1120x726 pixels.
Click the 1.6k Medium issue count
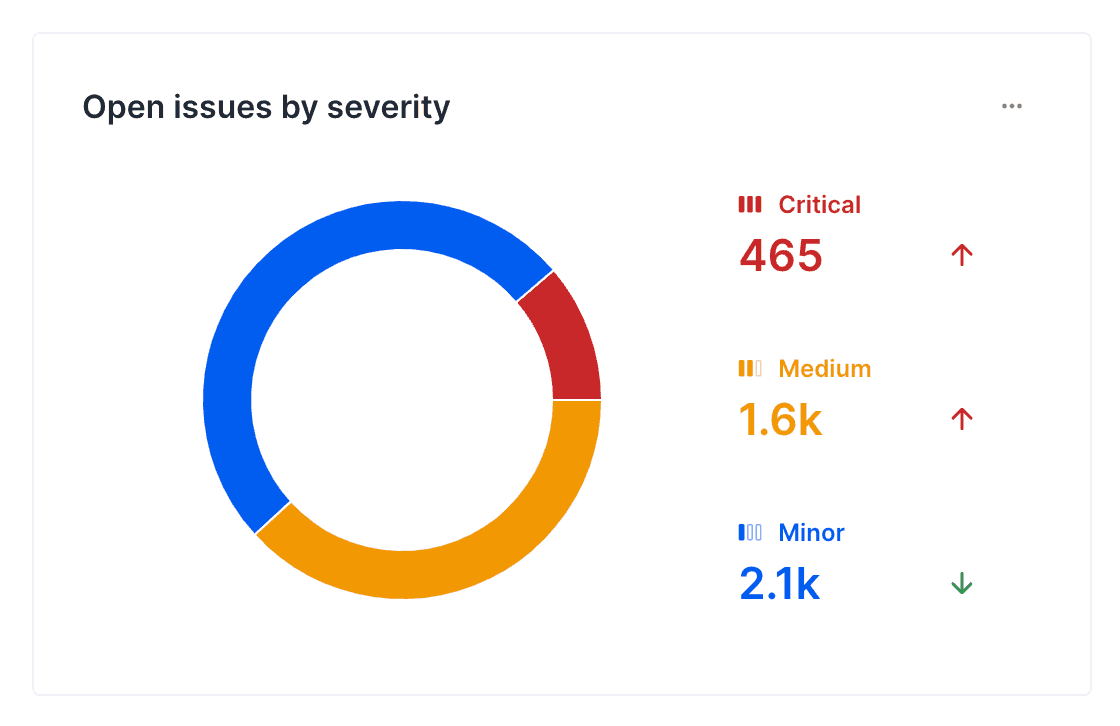(780, 420)
